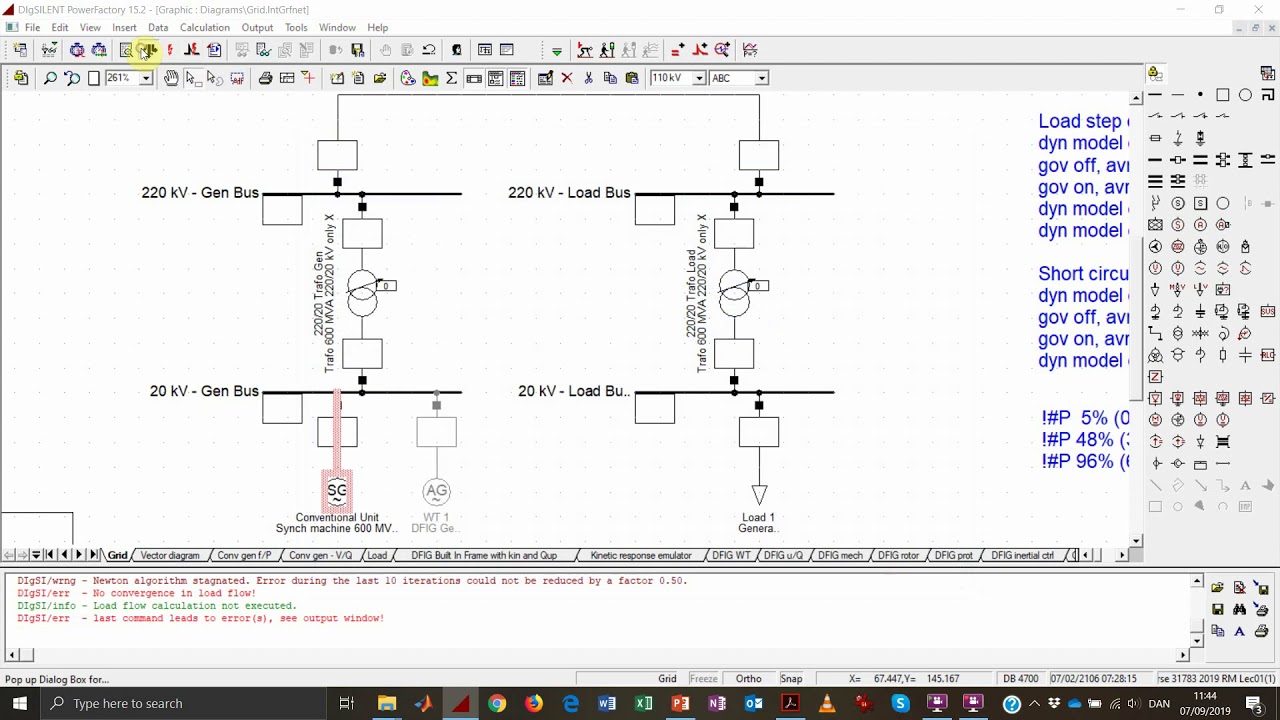Click the binoculars search icon in output window

pyautogui.click(x=1239, y=609)
